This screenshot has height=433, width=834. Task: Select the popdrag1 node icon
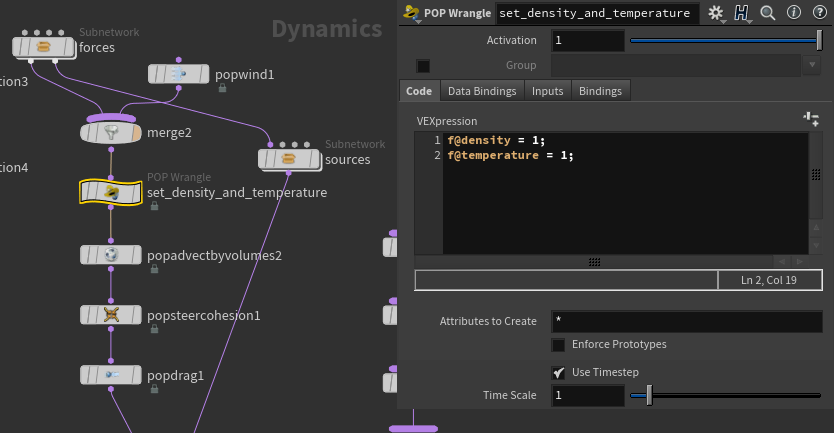(111, 374)
